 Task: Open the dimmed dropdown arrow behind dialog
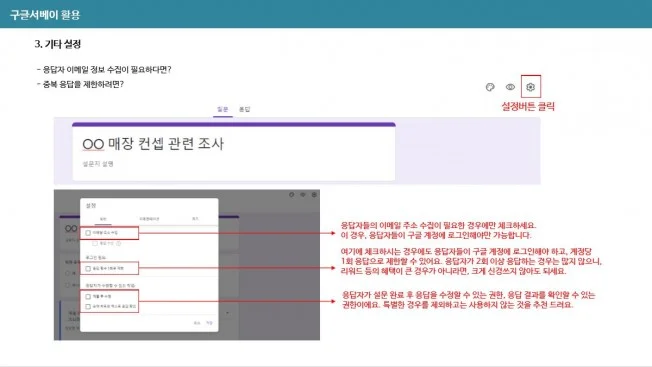tap(227, 313)
